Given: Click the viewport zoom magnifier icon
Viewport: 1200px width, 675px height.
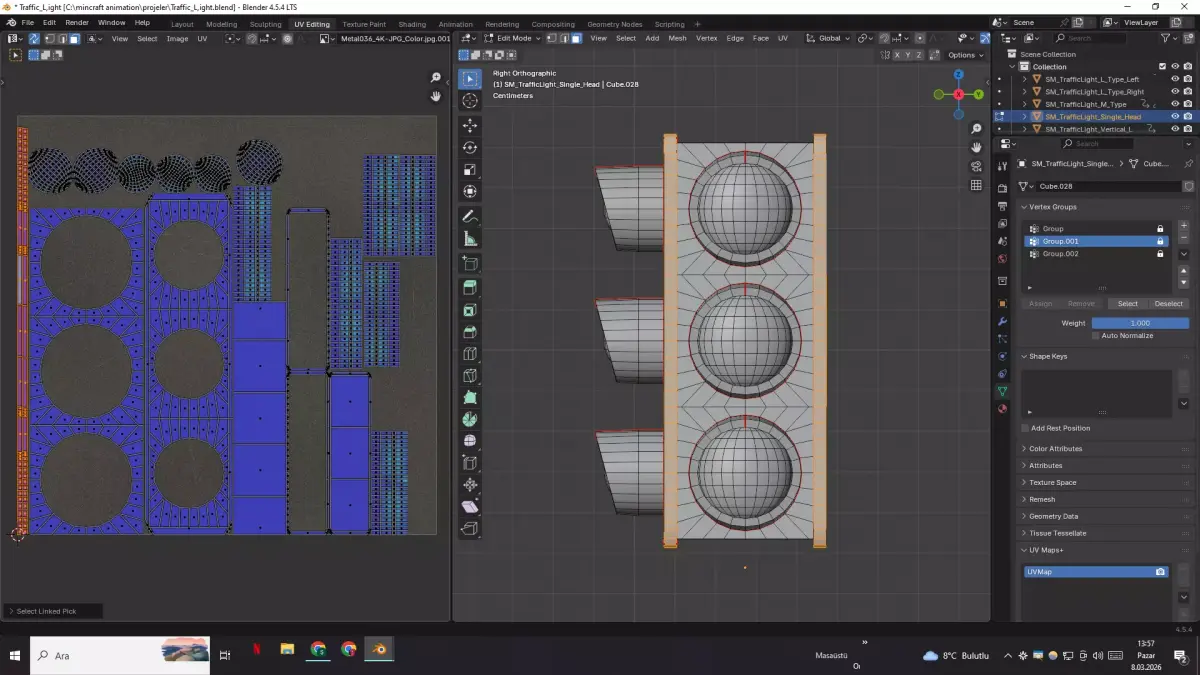Looking at the screenshot, I should click(x=976, y=129).
